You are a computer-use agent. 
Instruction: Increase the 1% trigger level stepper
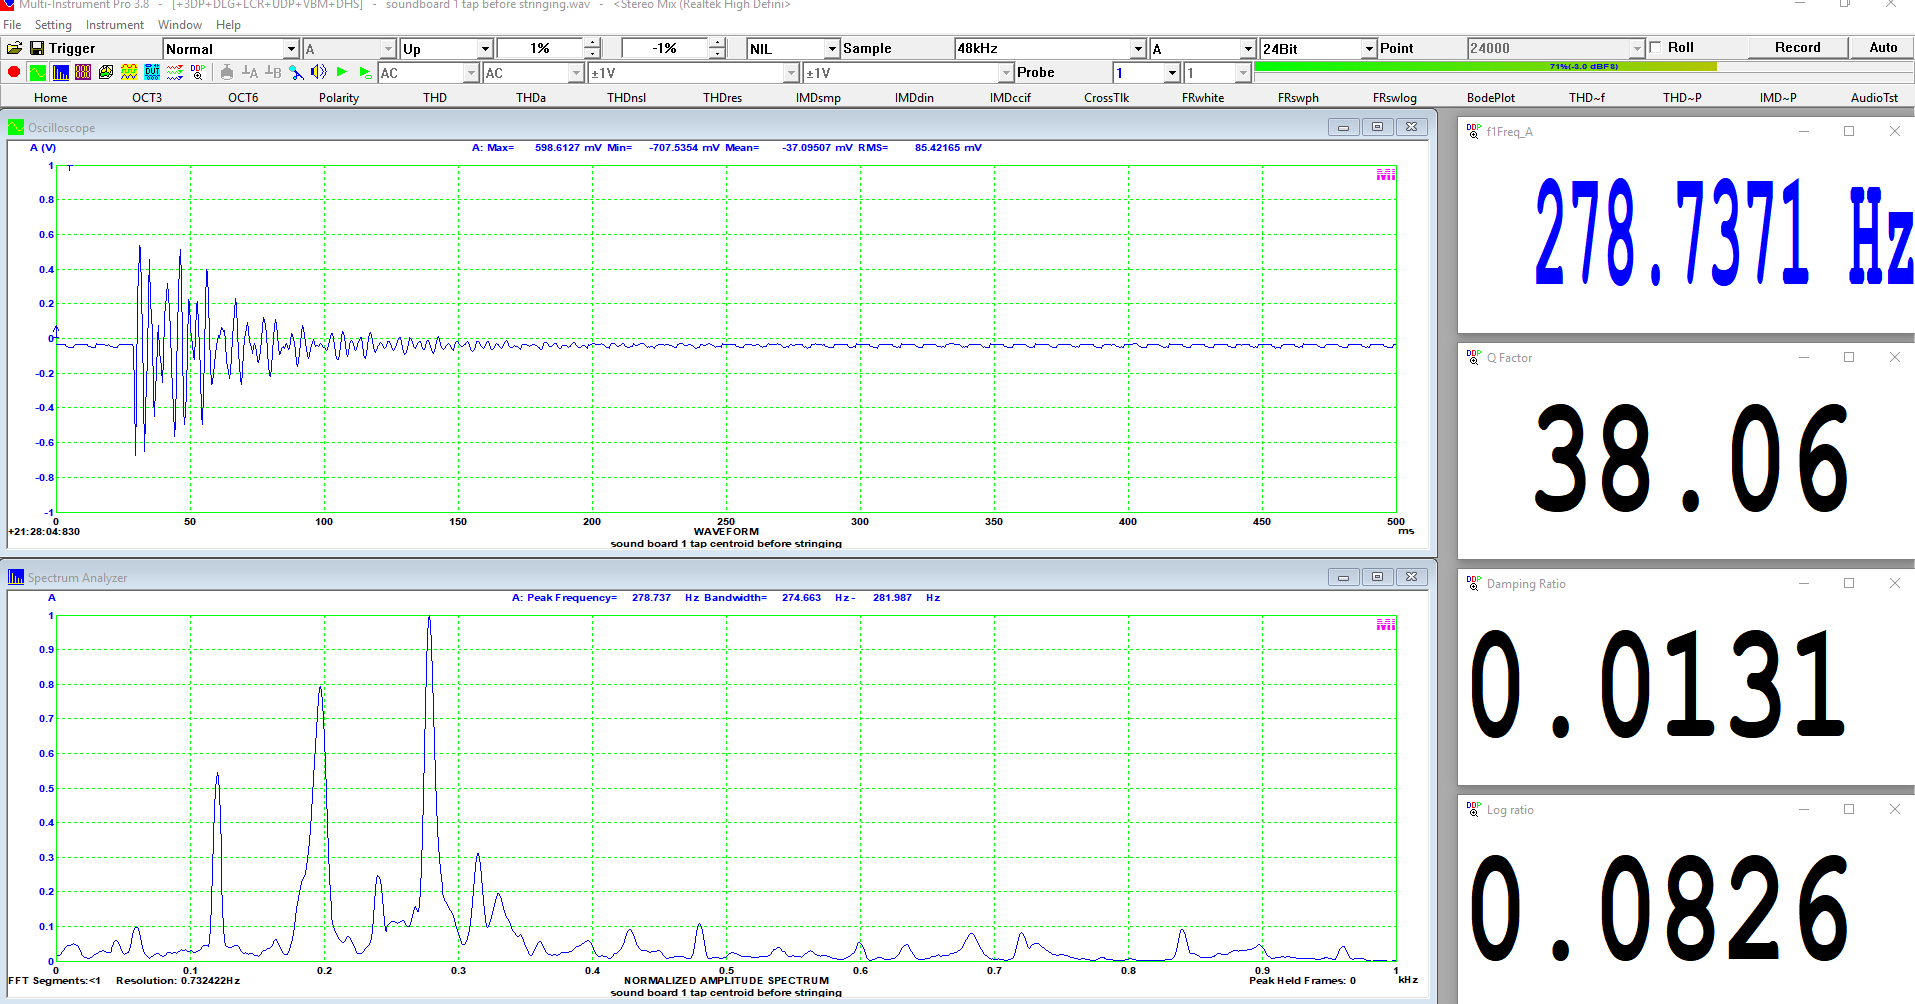tap(592, 43)
